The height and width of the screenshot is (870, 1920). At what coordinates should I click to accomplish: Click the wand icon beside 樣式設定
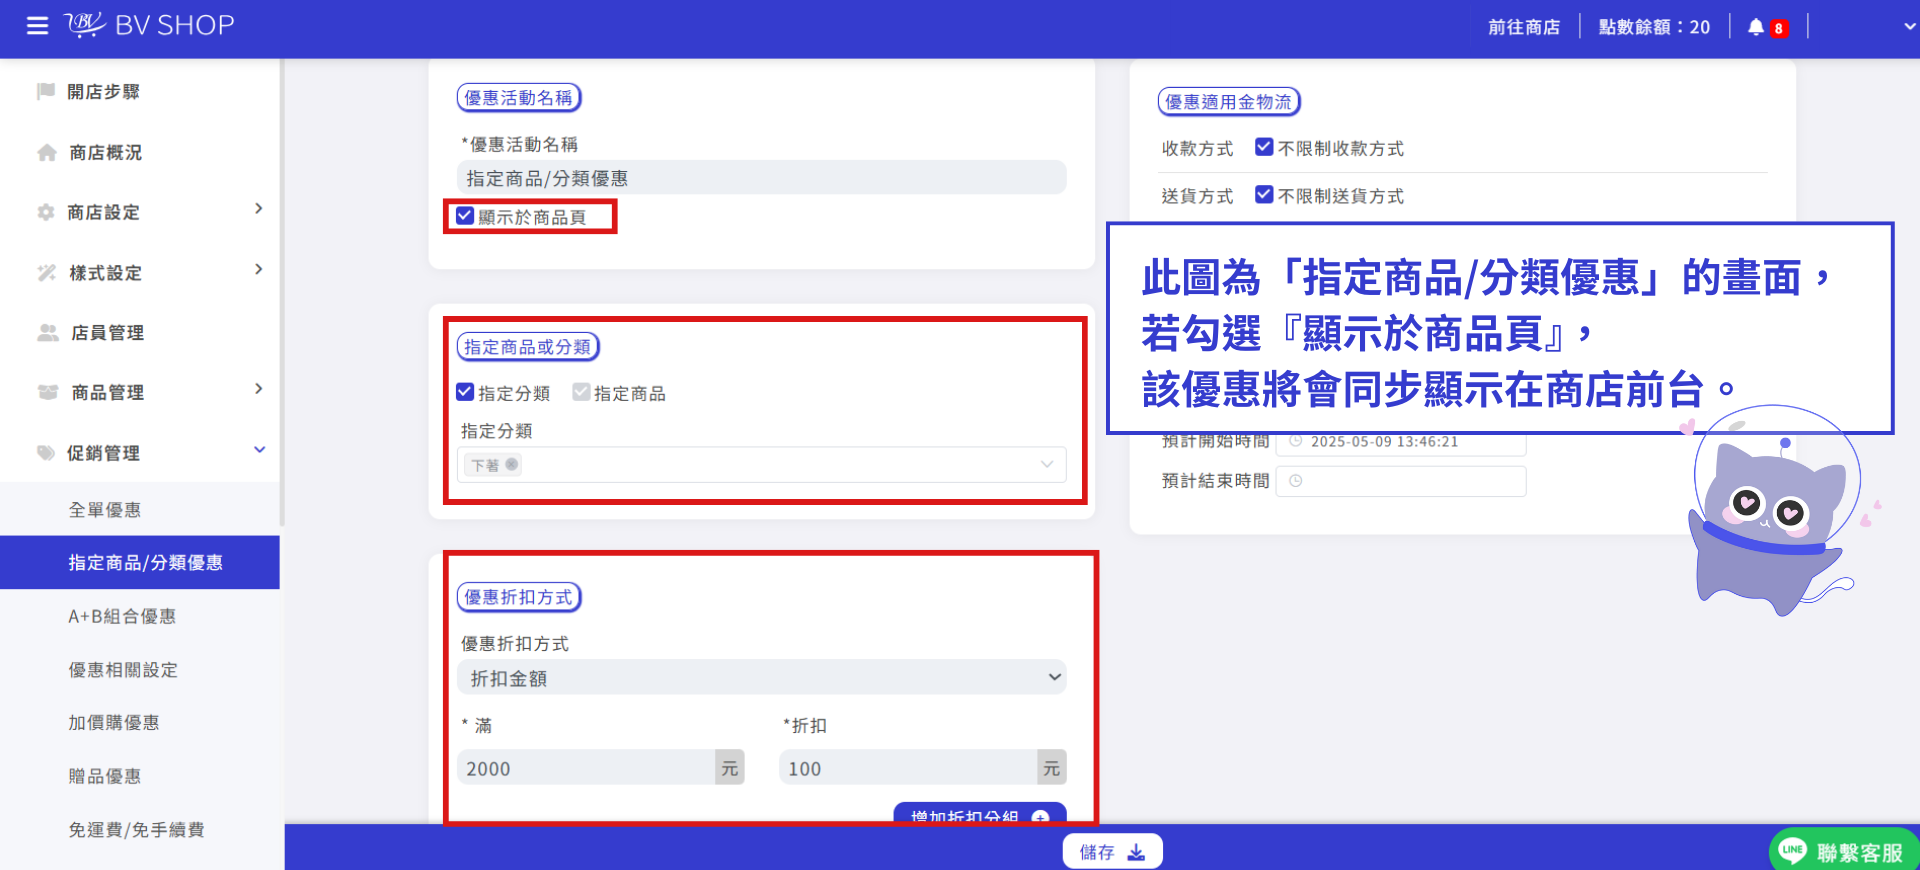pyautogui.click(x=47, y=273)
